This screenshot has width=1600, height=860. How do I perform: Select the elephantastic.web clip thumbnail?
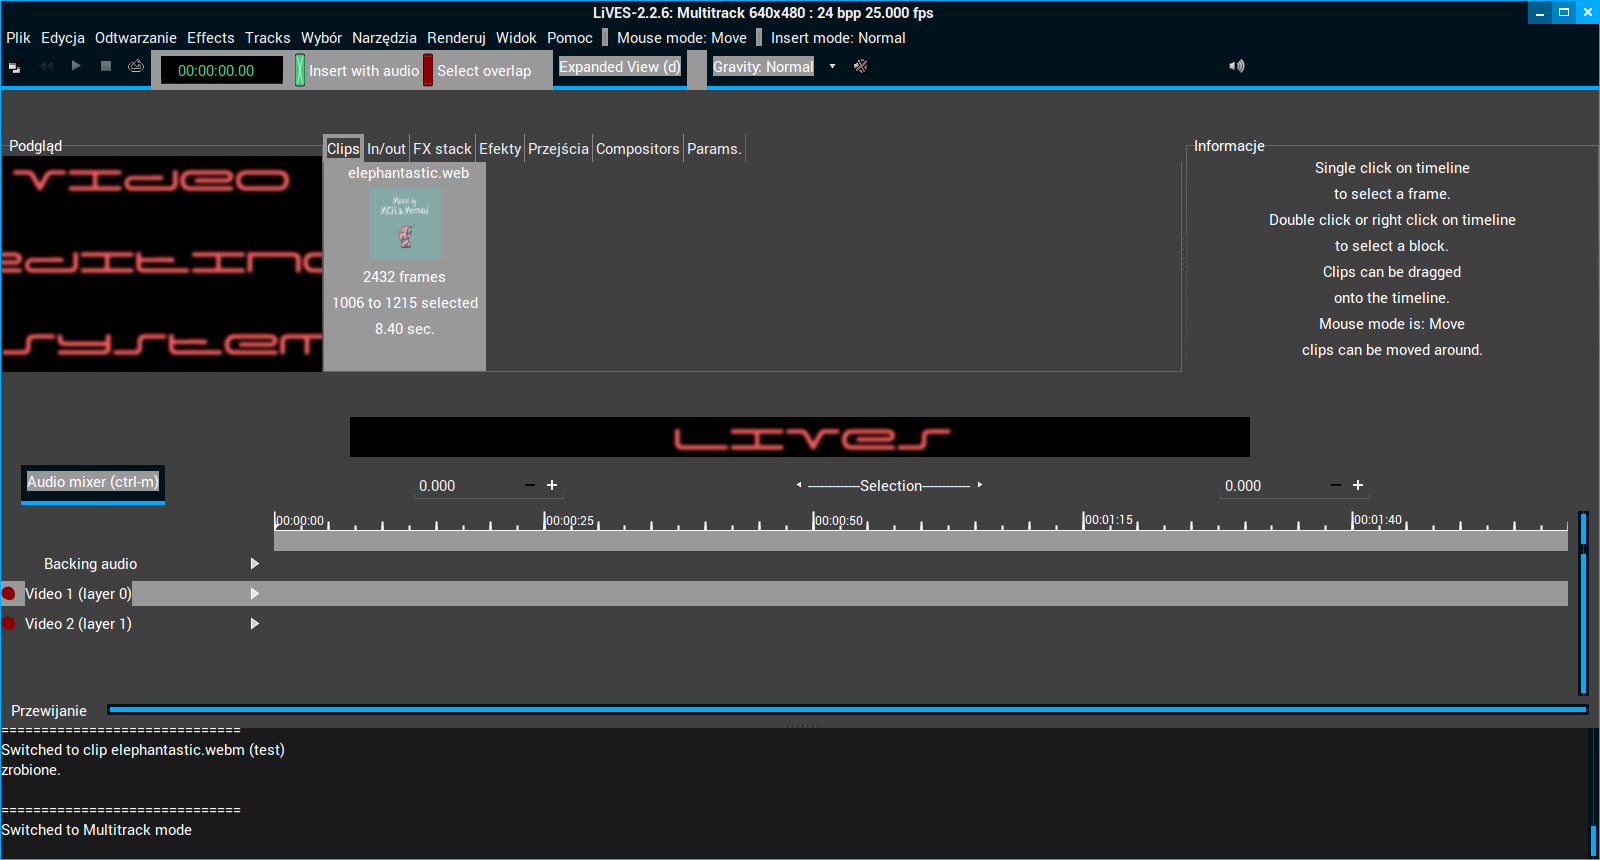click(x=405, y=225)
